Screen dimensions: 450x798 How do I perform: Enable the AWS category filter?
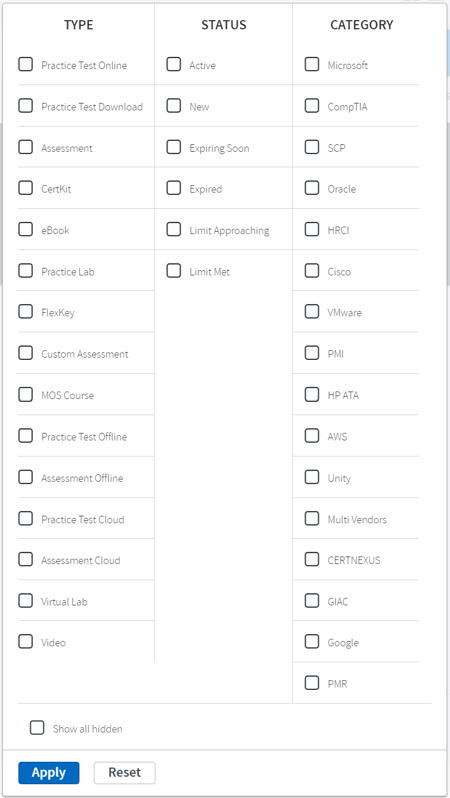(x=312, y=436)
